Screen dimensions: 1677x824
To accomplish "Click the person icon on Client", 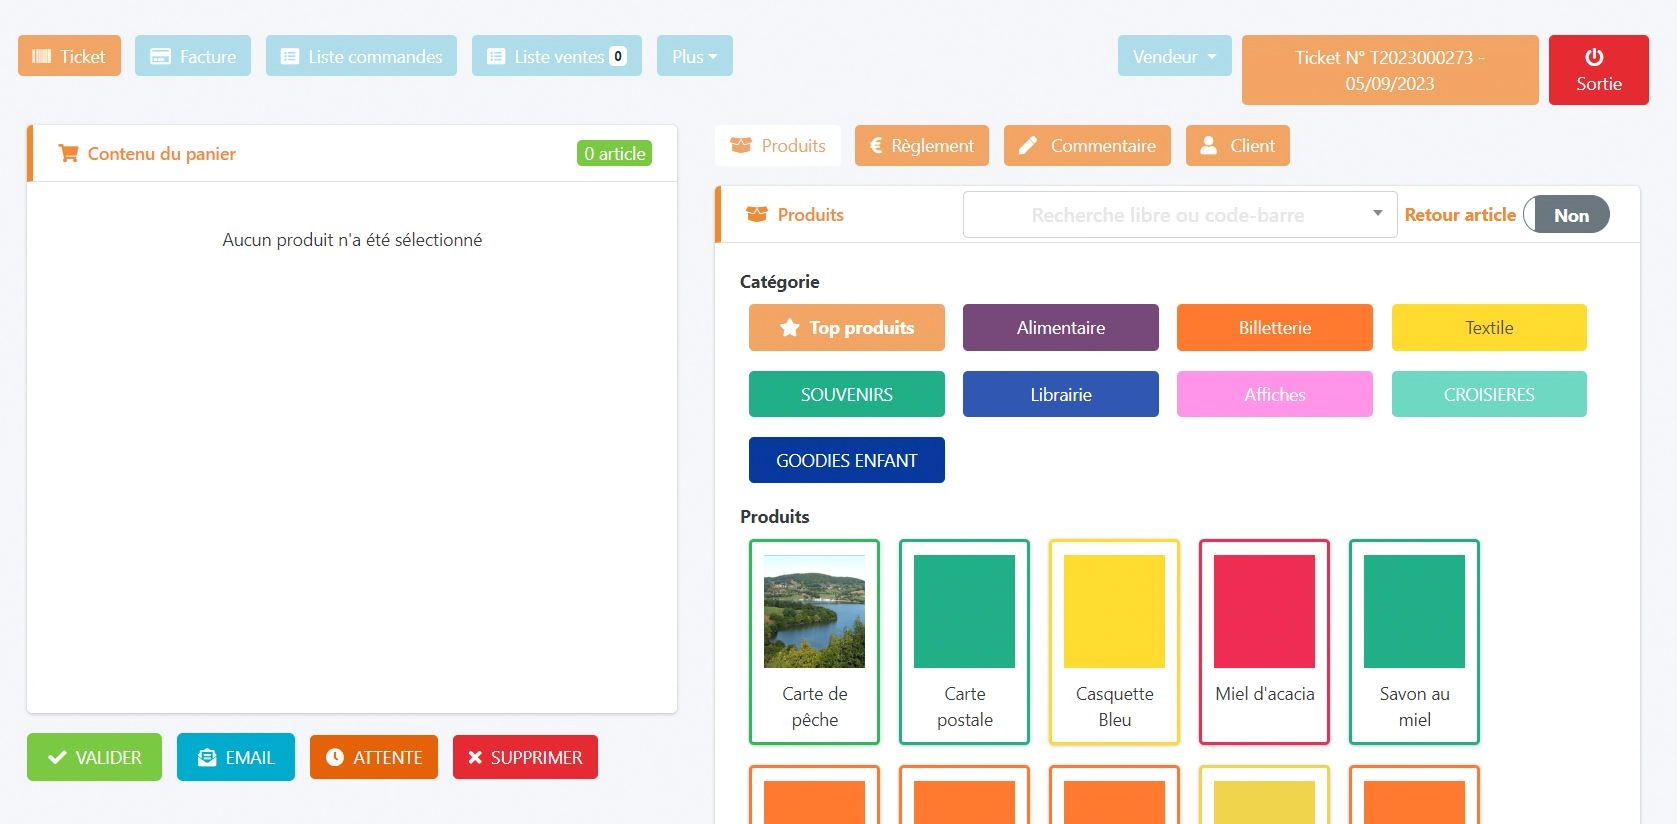I will (1208, 146).
